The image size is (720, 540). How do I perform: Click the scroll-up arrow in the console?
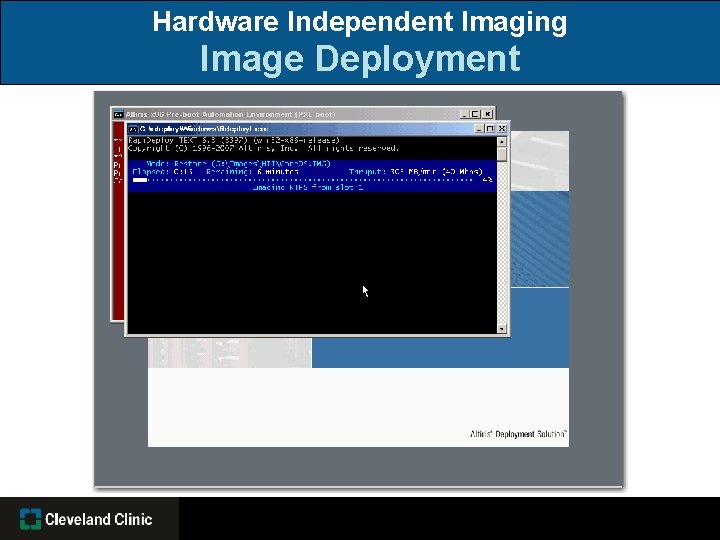coord(501,141)
